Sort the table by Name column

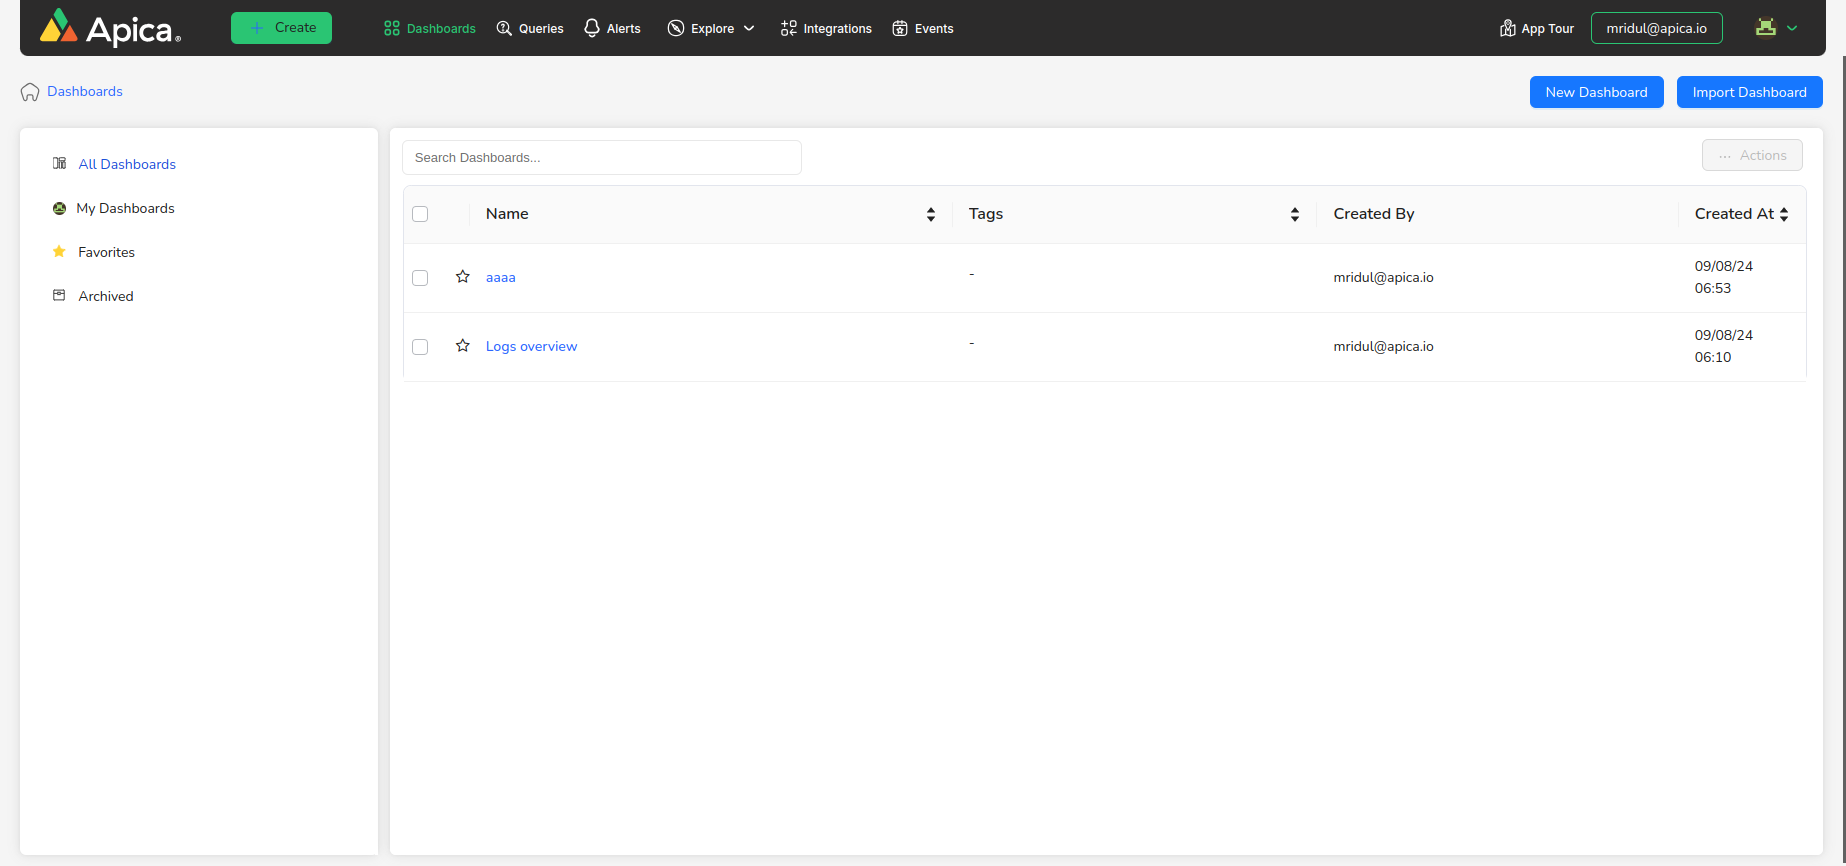(x=931, y=214)
